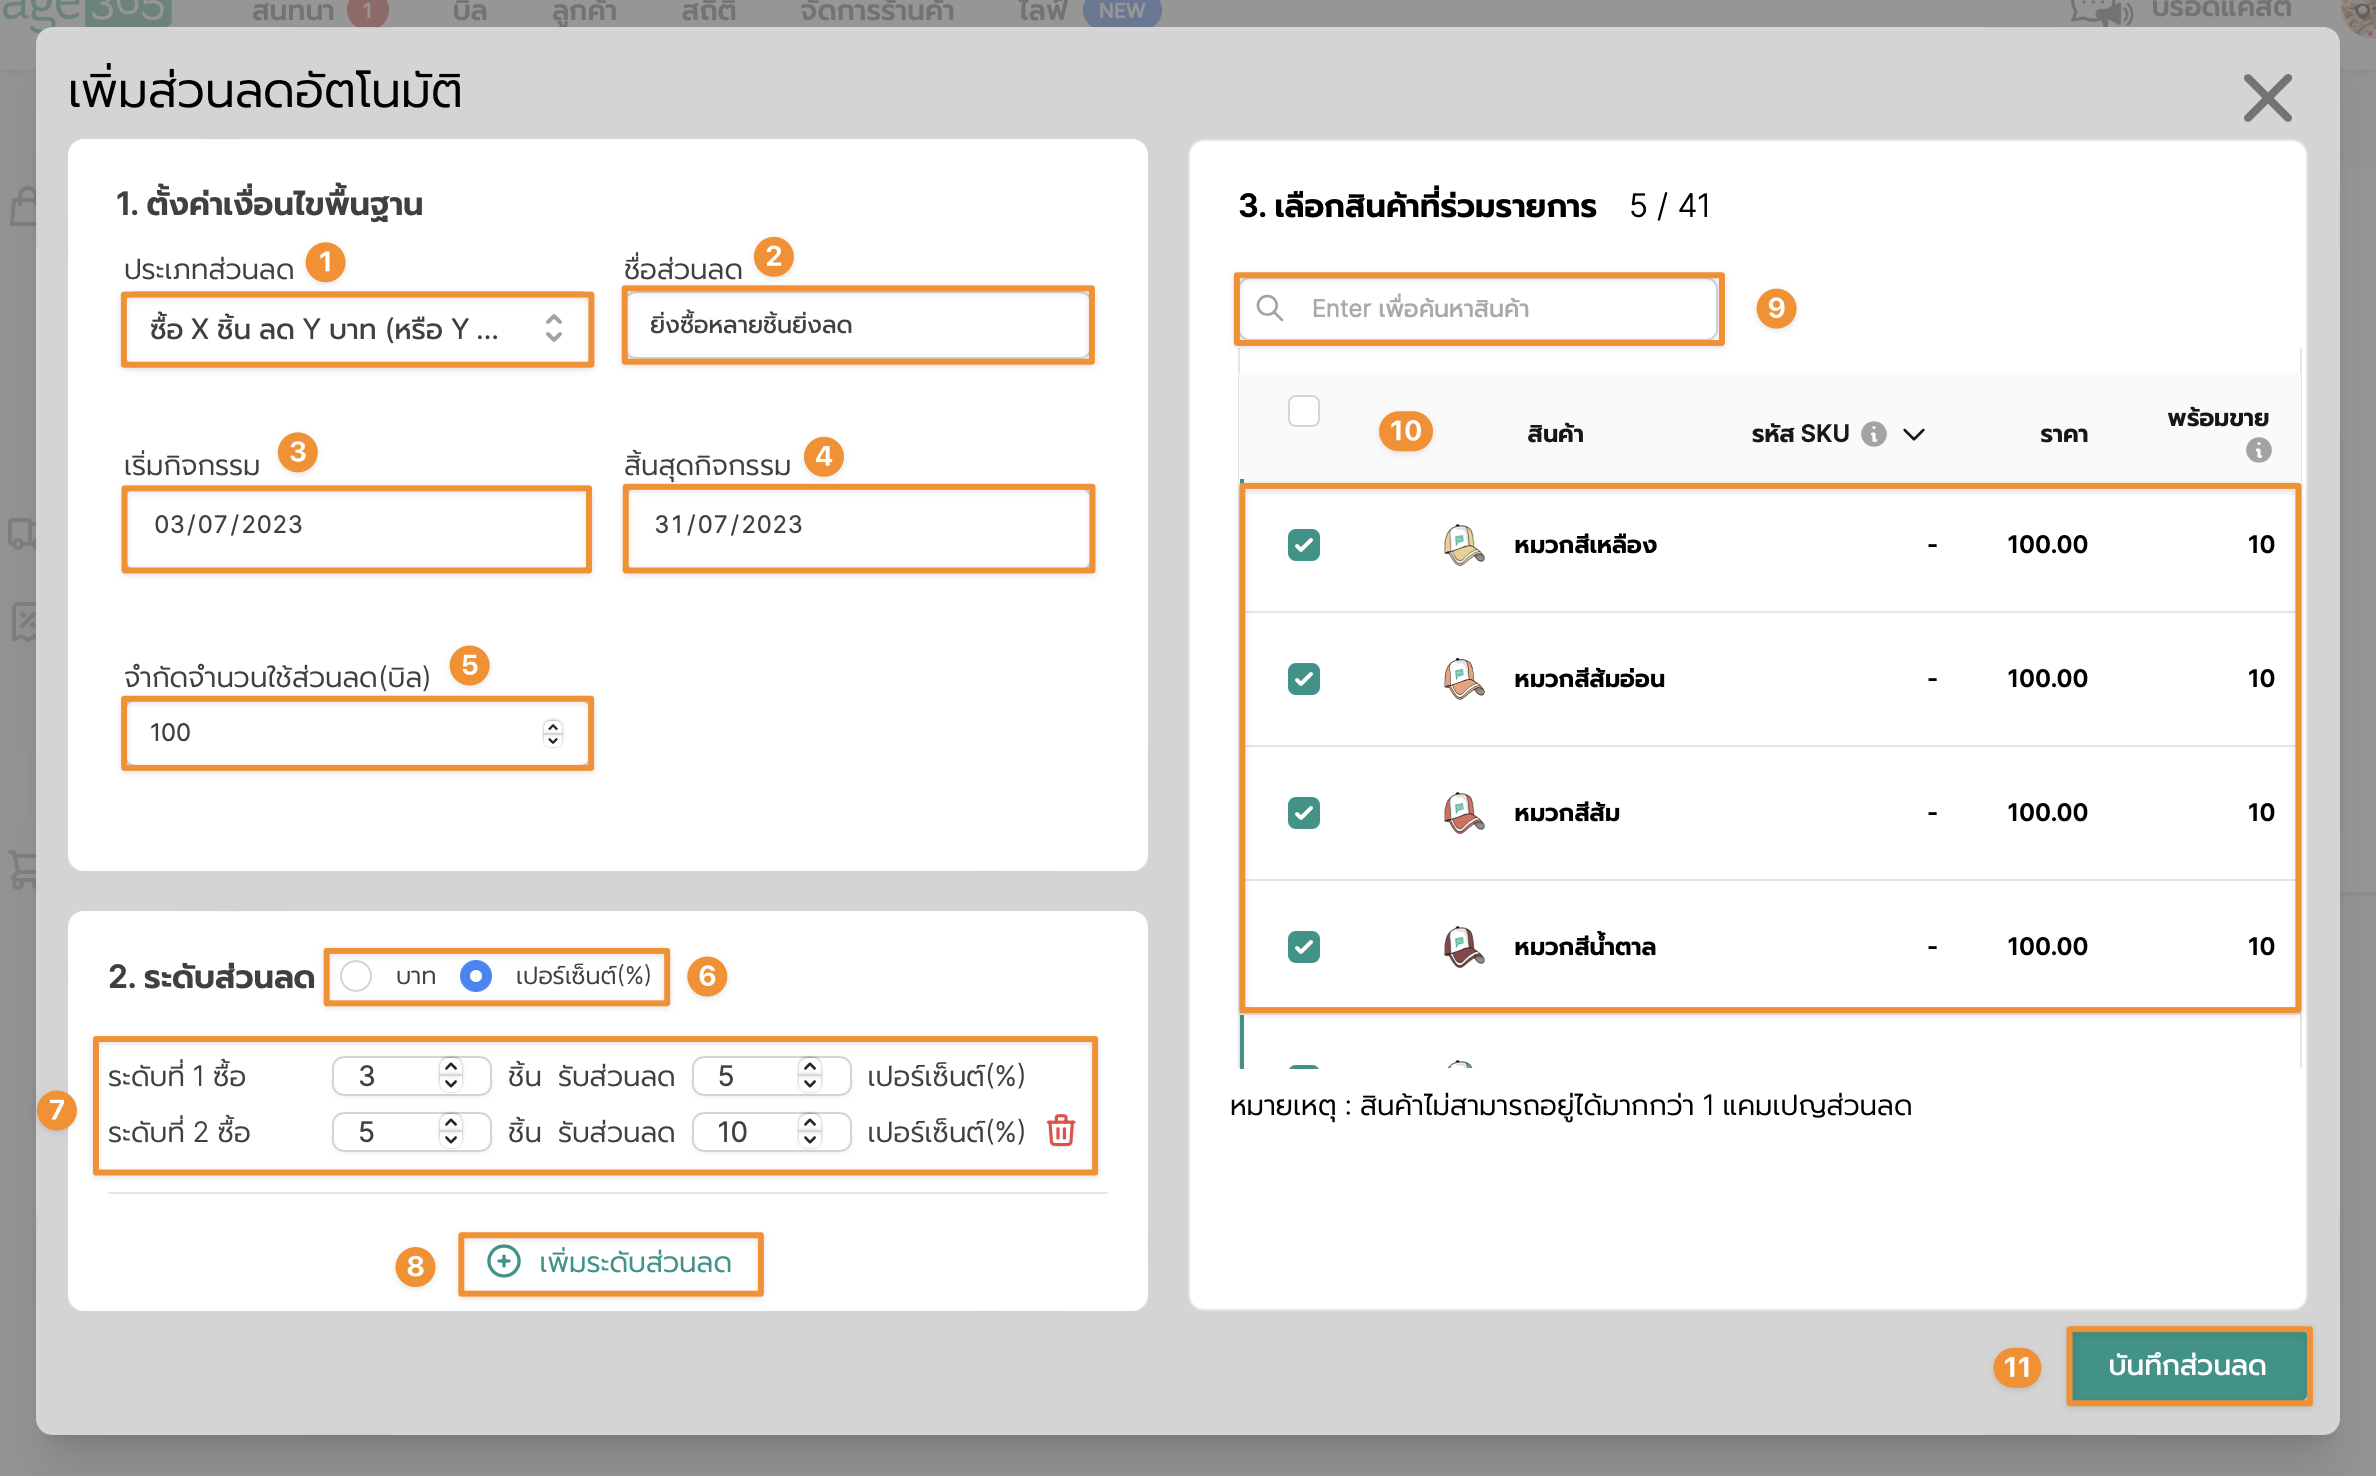Click stepper arrows on bill limit field
Image resolution: width=2376 pixels, height=1476 pixels.
point(553,733)
